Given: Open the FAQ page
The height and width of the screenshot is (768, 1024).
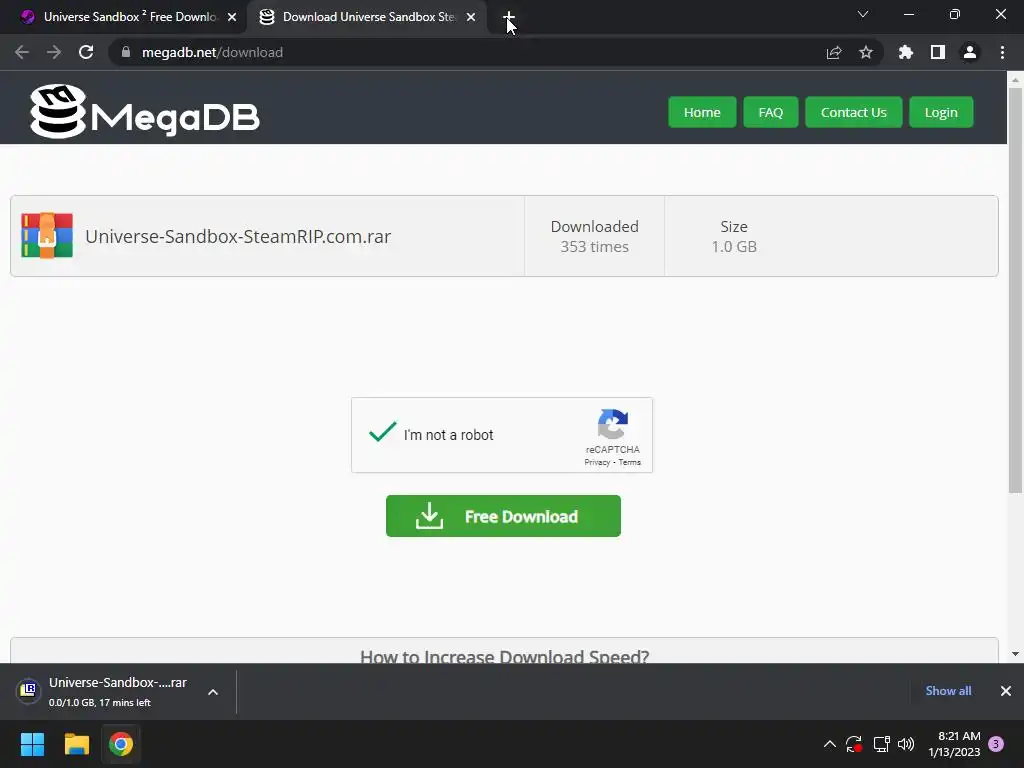Looking at the screenshot, I should point(771,112).
